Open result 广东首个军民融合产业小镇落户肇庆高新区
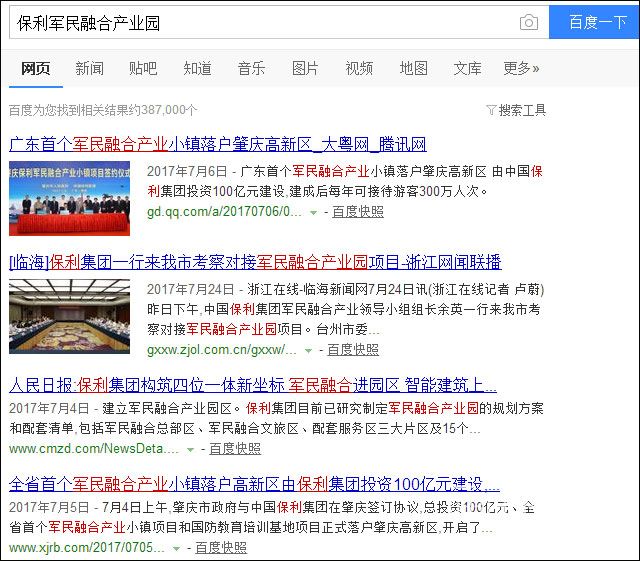 tap(218, 144)
